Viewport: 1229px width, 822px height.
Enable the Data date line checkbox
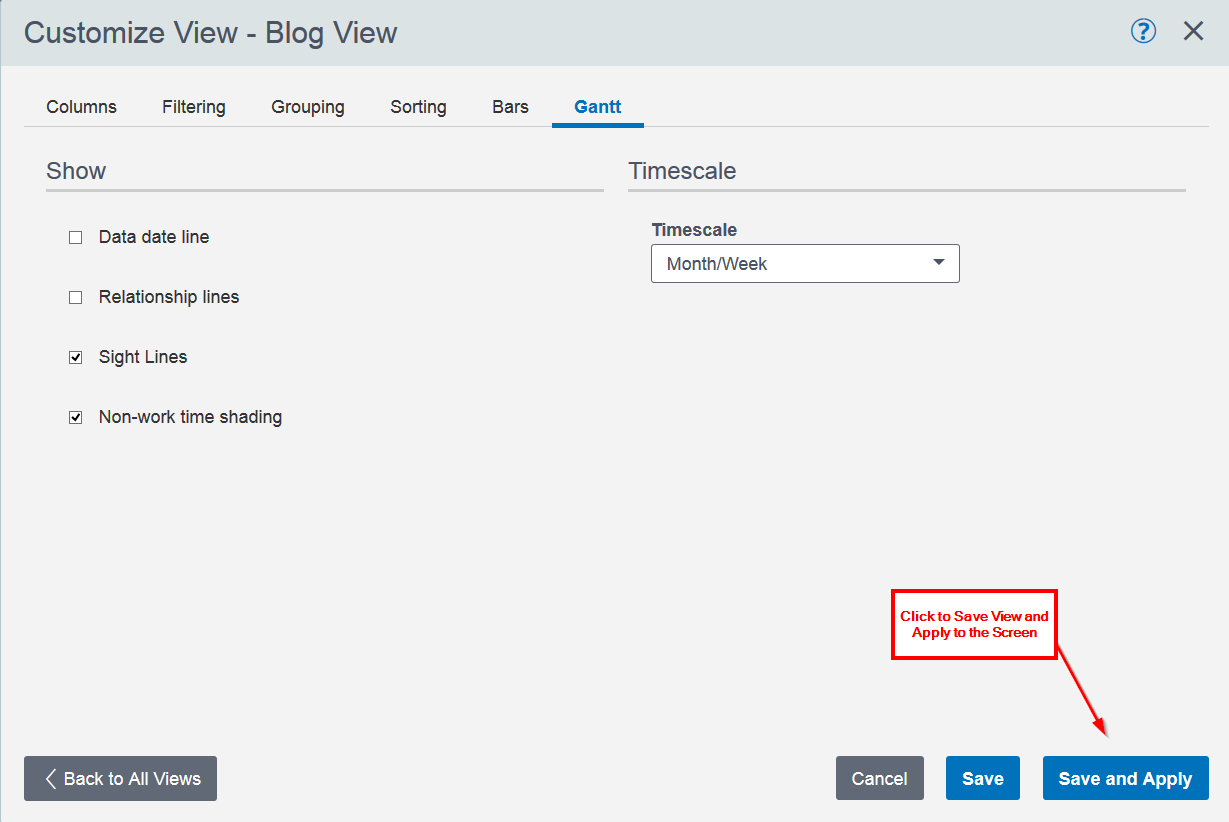tap(75, 238)
